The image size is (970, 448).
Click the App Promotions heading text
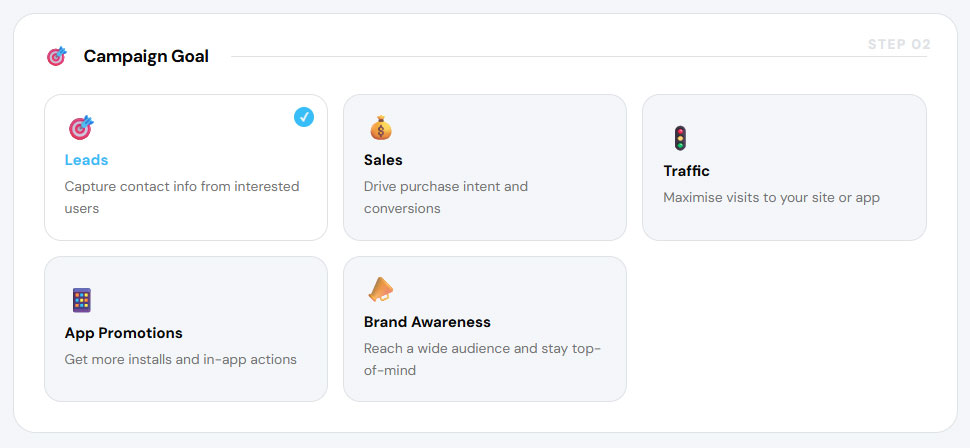123,333
